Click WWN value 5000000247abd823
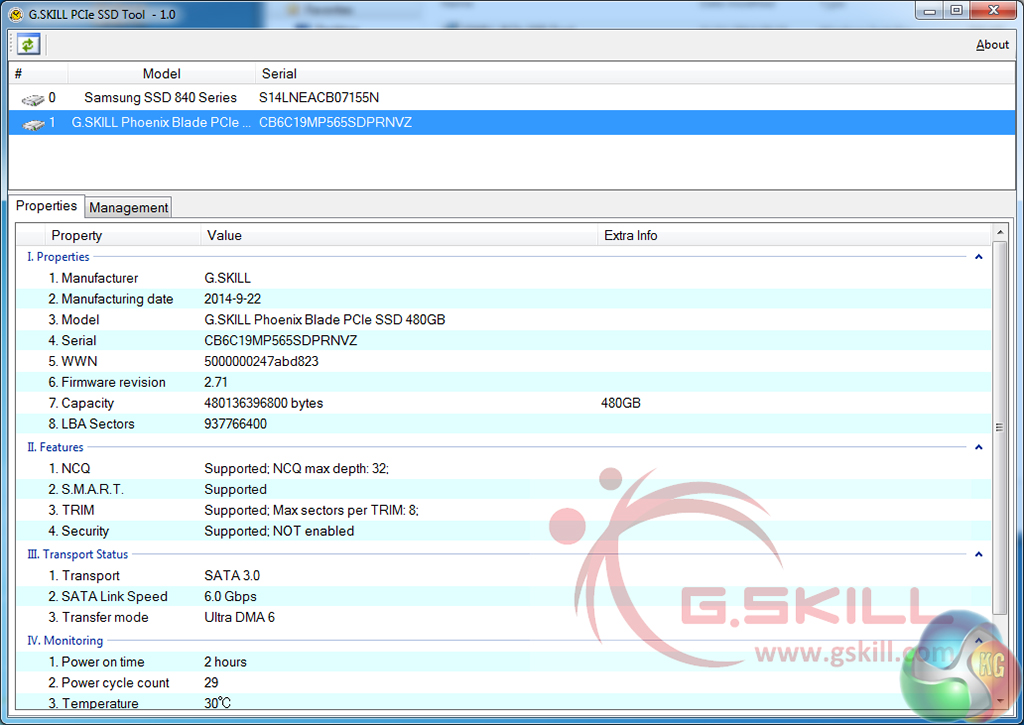Screen dimensions: 1024x725 pos(261,362)
